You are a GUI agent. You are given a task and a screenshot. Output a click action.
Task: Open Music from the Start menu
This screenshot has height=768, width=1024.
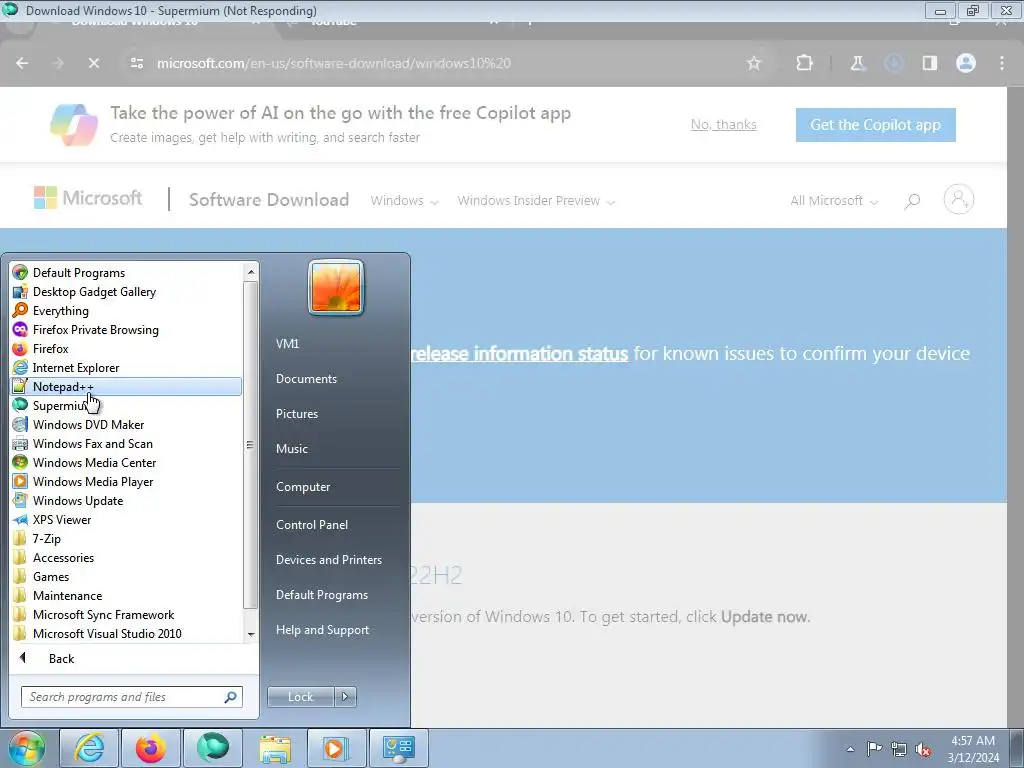point(291,449)
